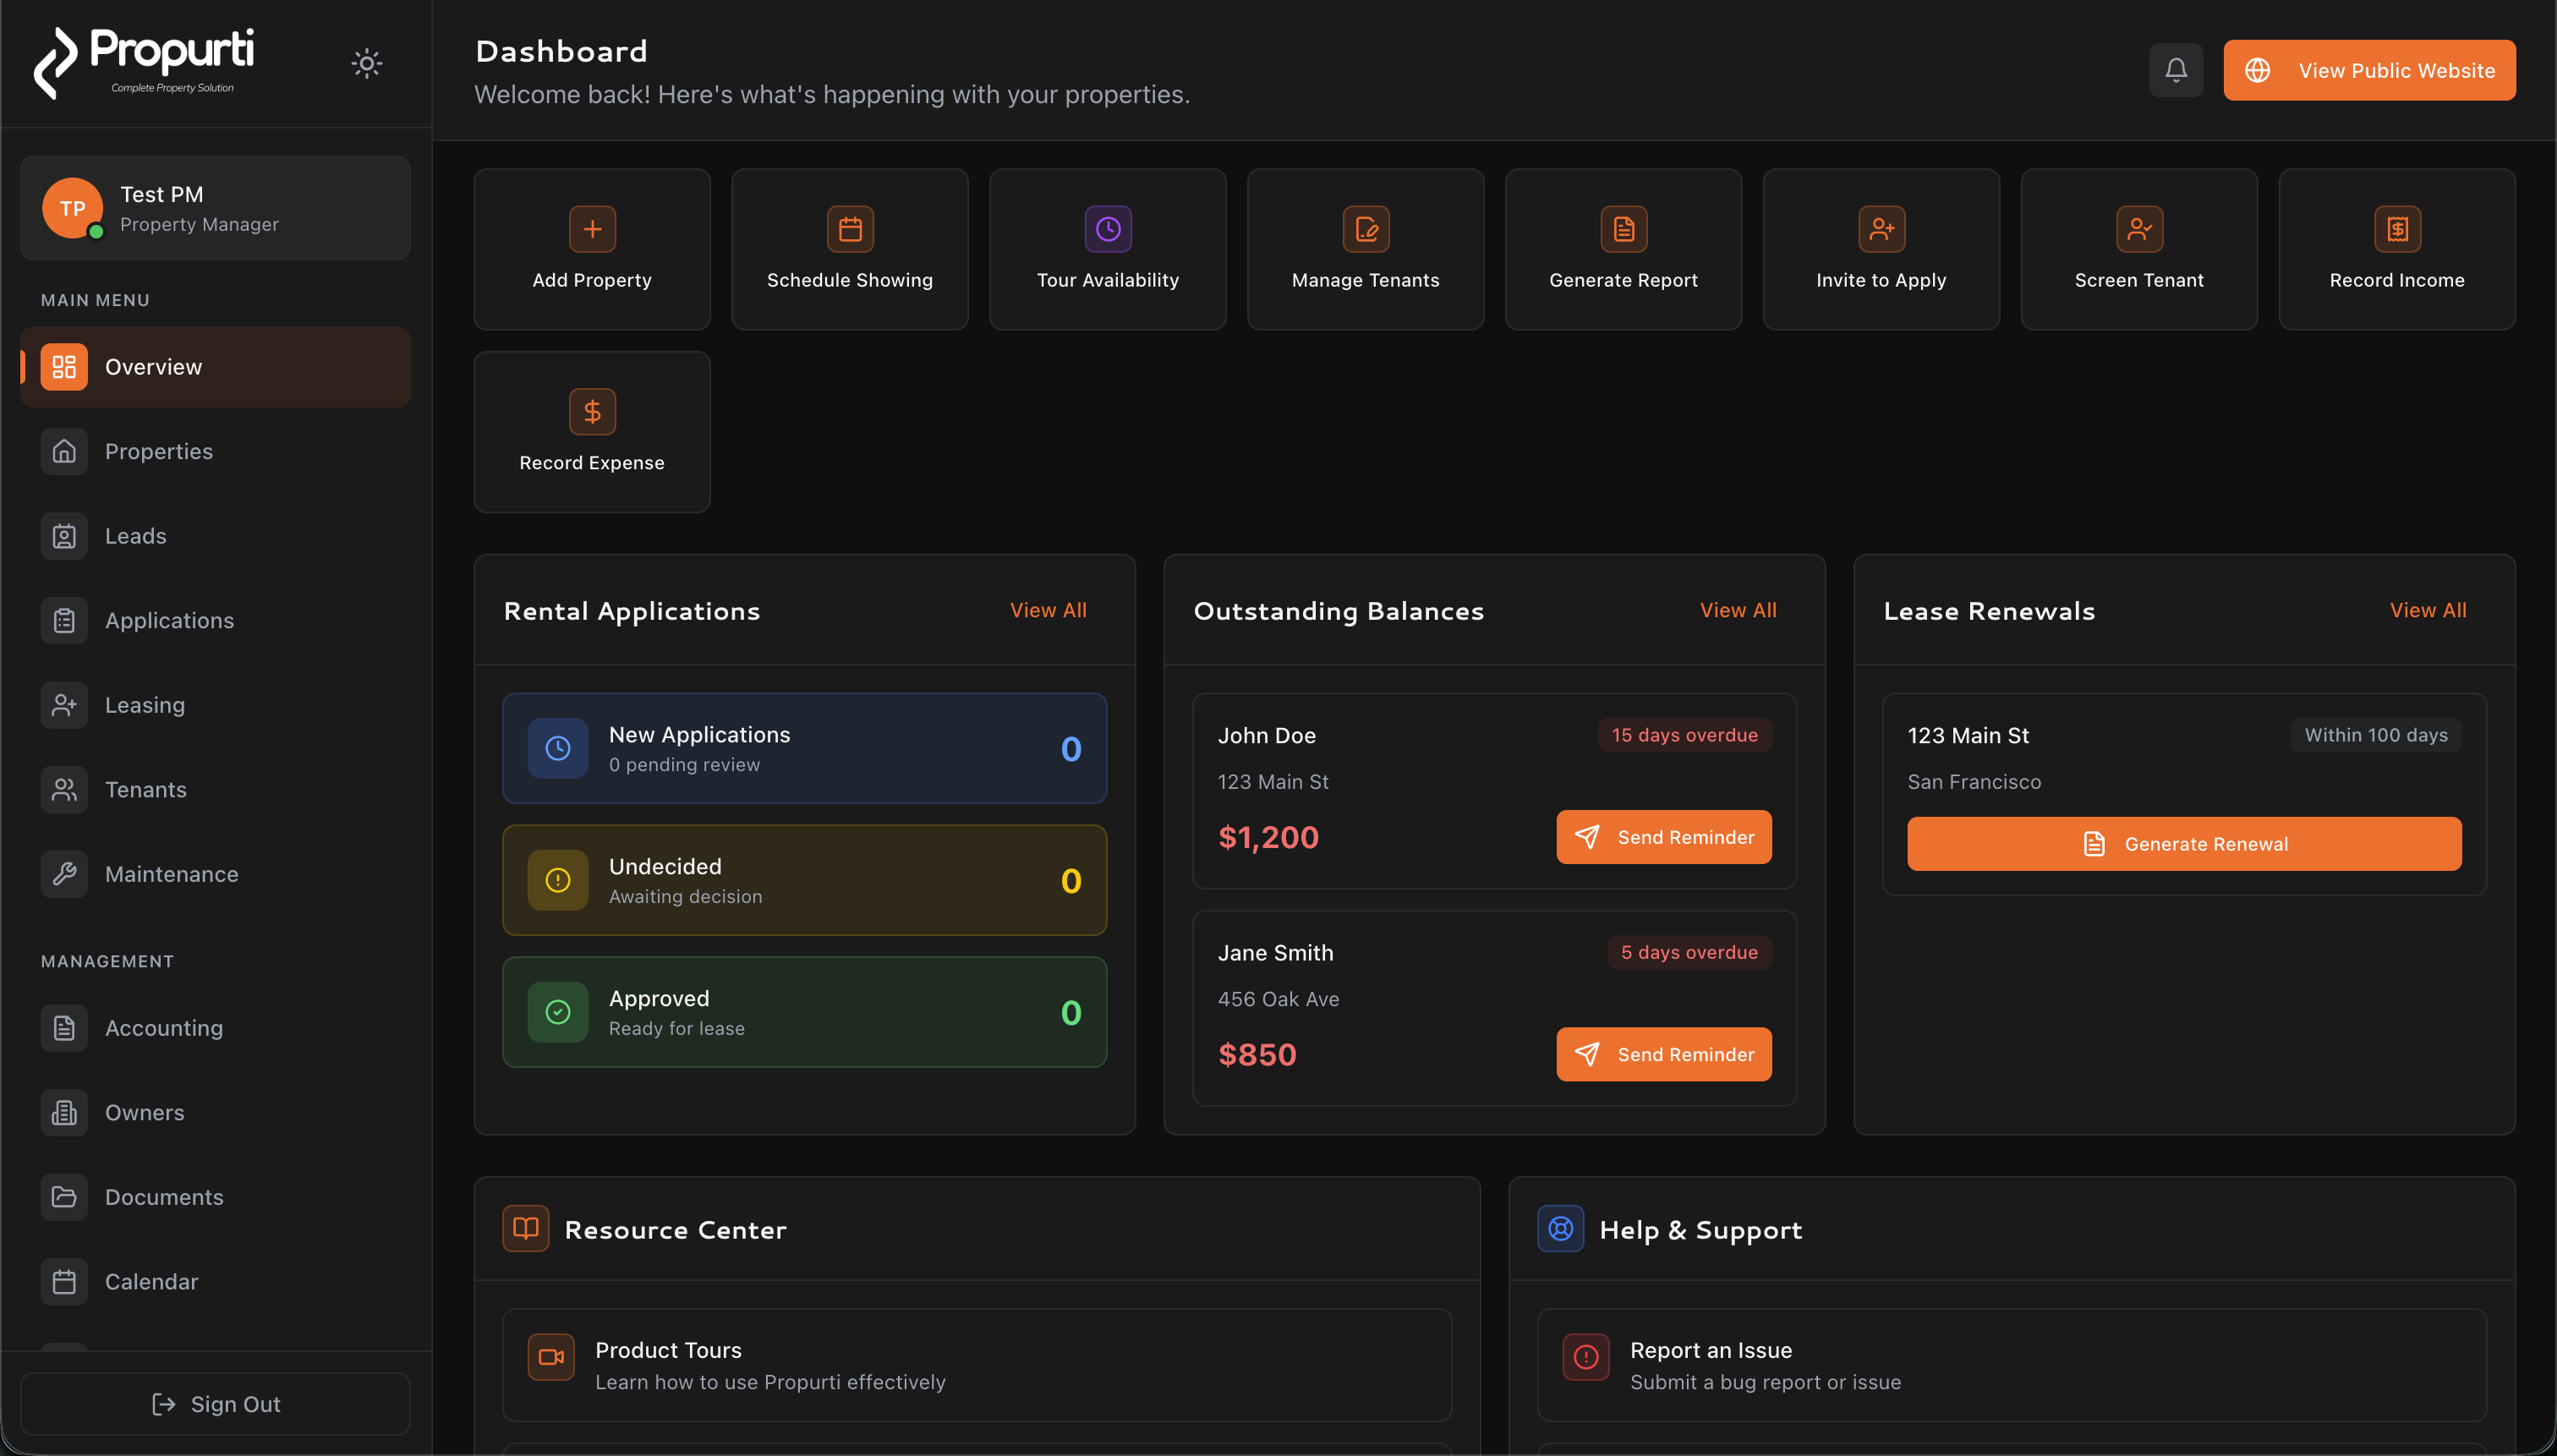This screenshot has width=2557, height=1456.
Task: Toggle the light/dark theme sun icon
Action: pos(366,64)
